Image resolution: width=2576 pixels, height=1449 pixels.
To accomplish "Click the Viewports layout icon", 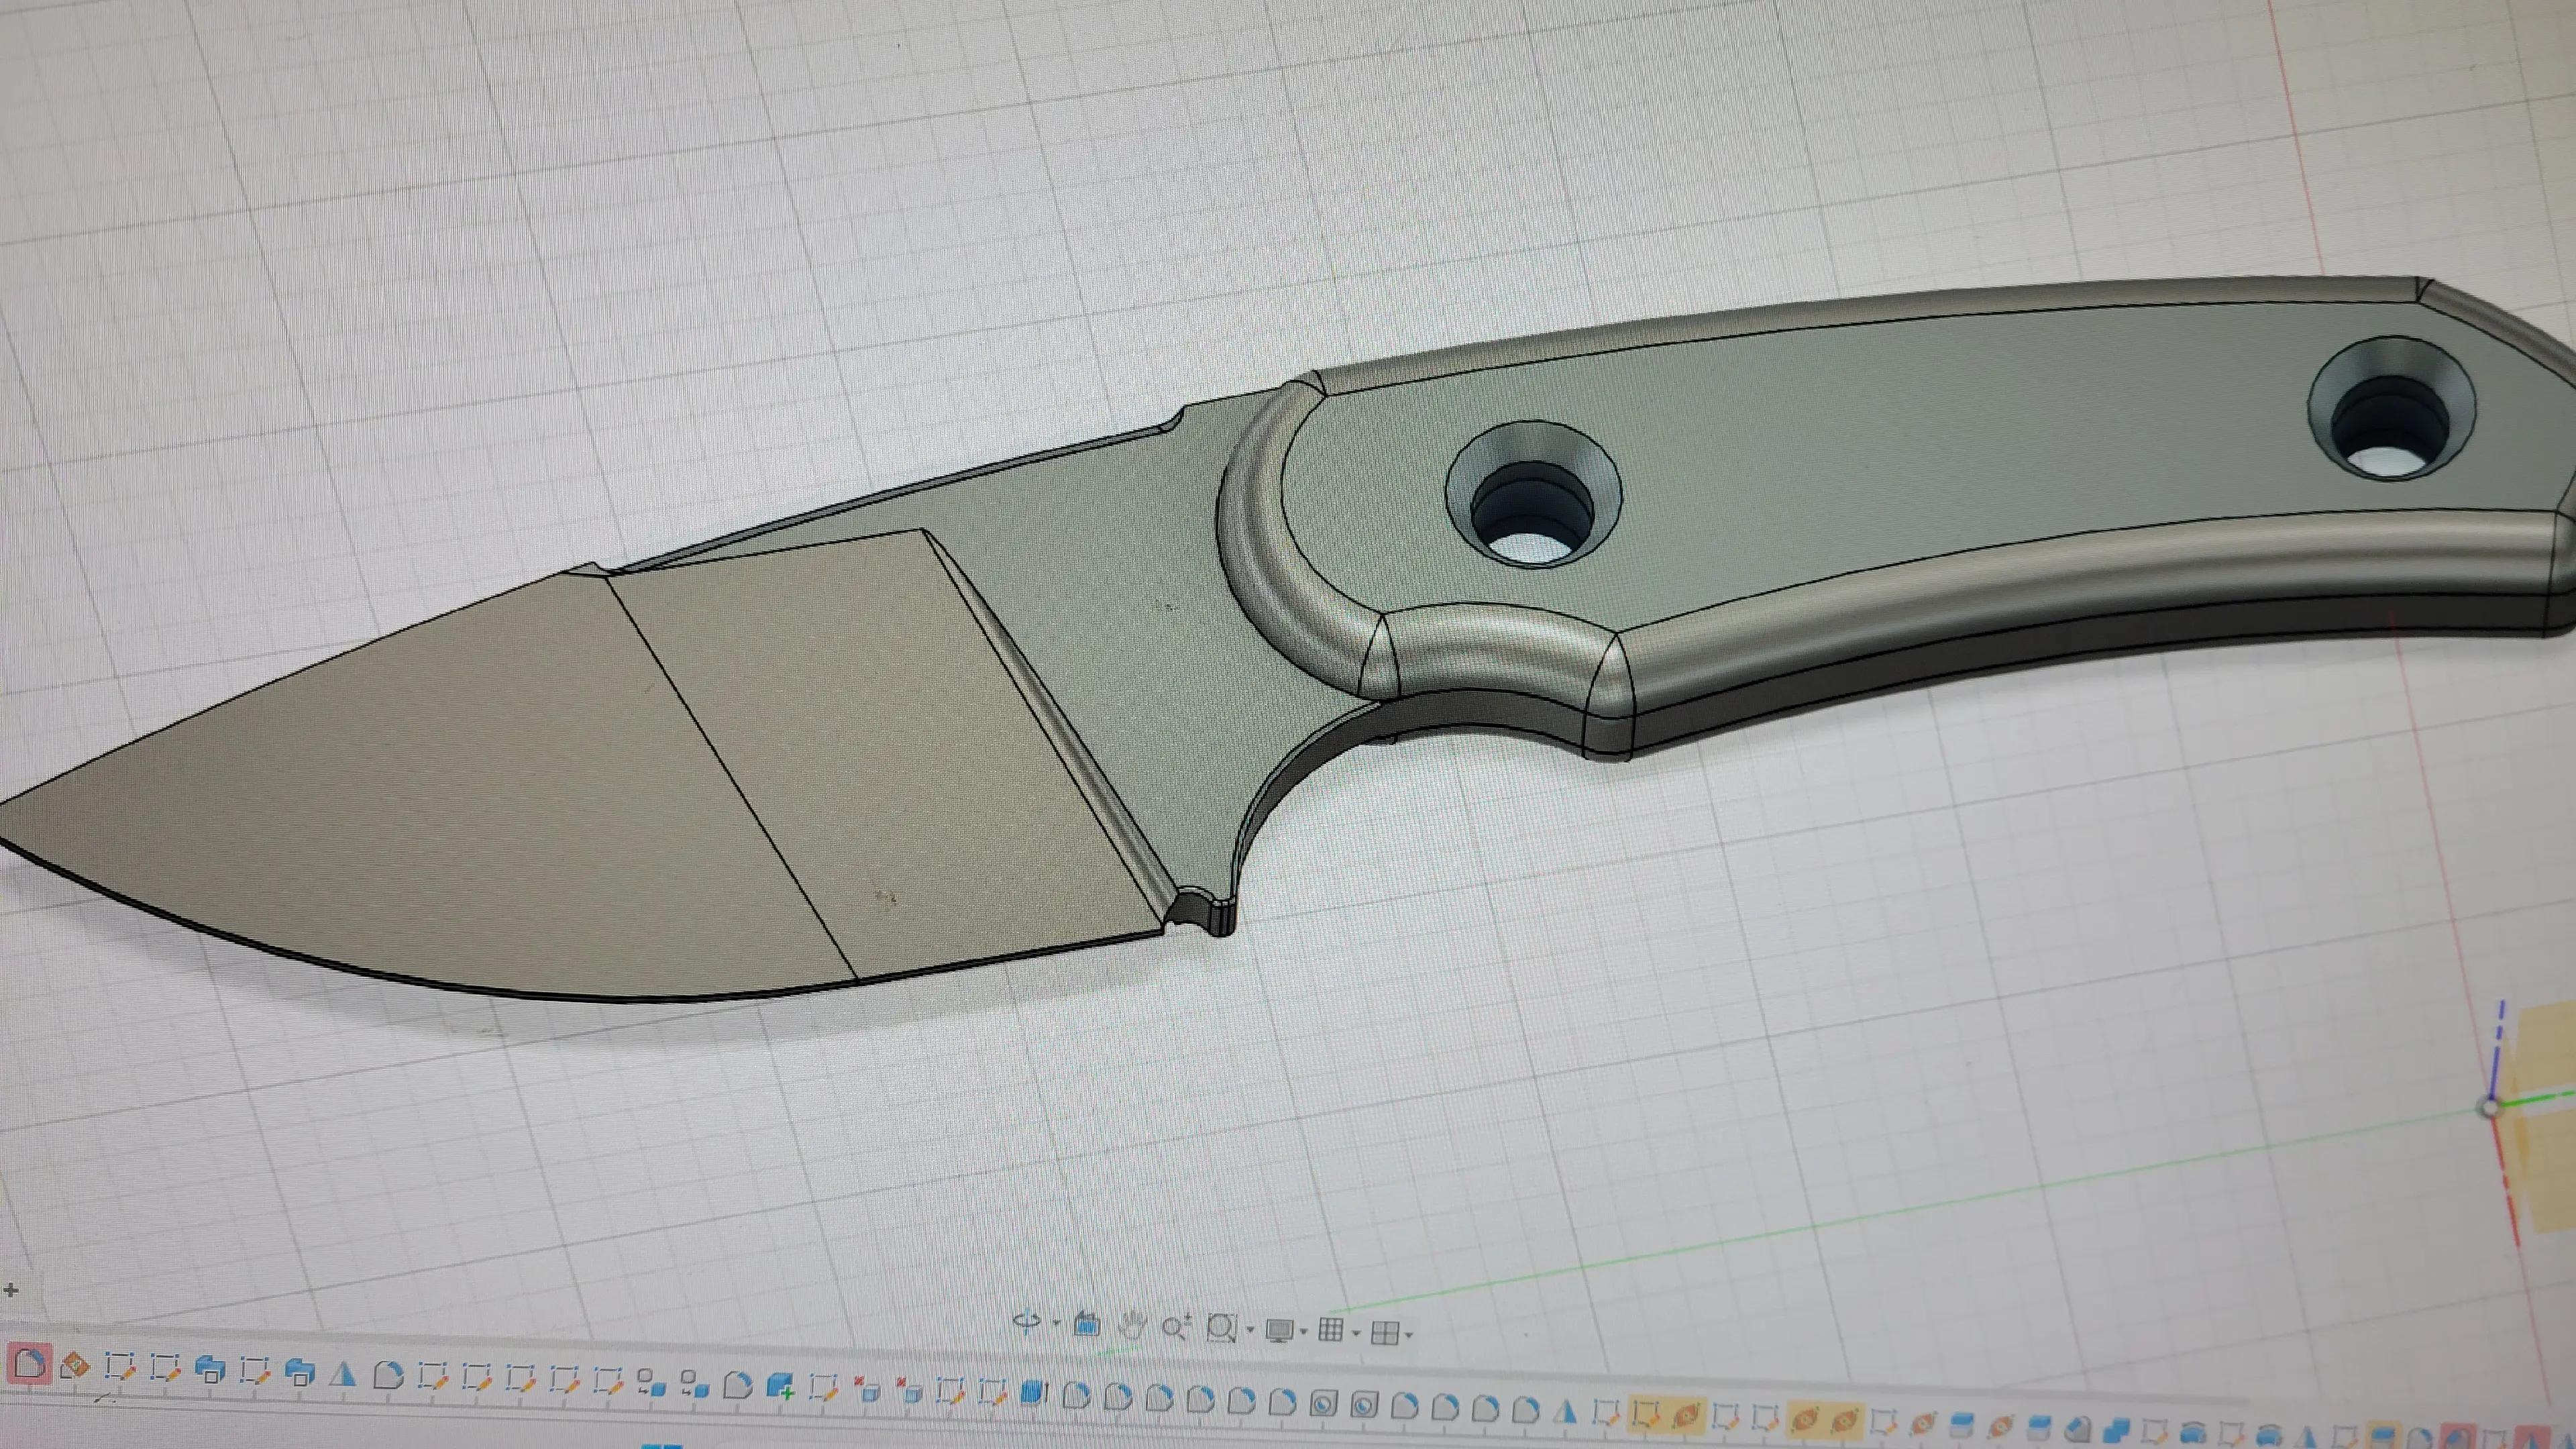I will click(1384, 1333).
